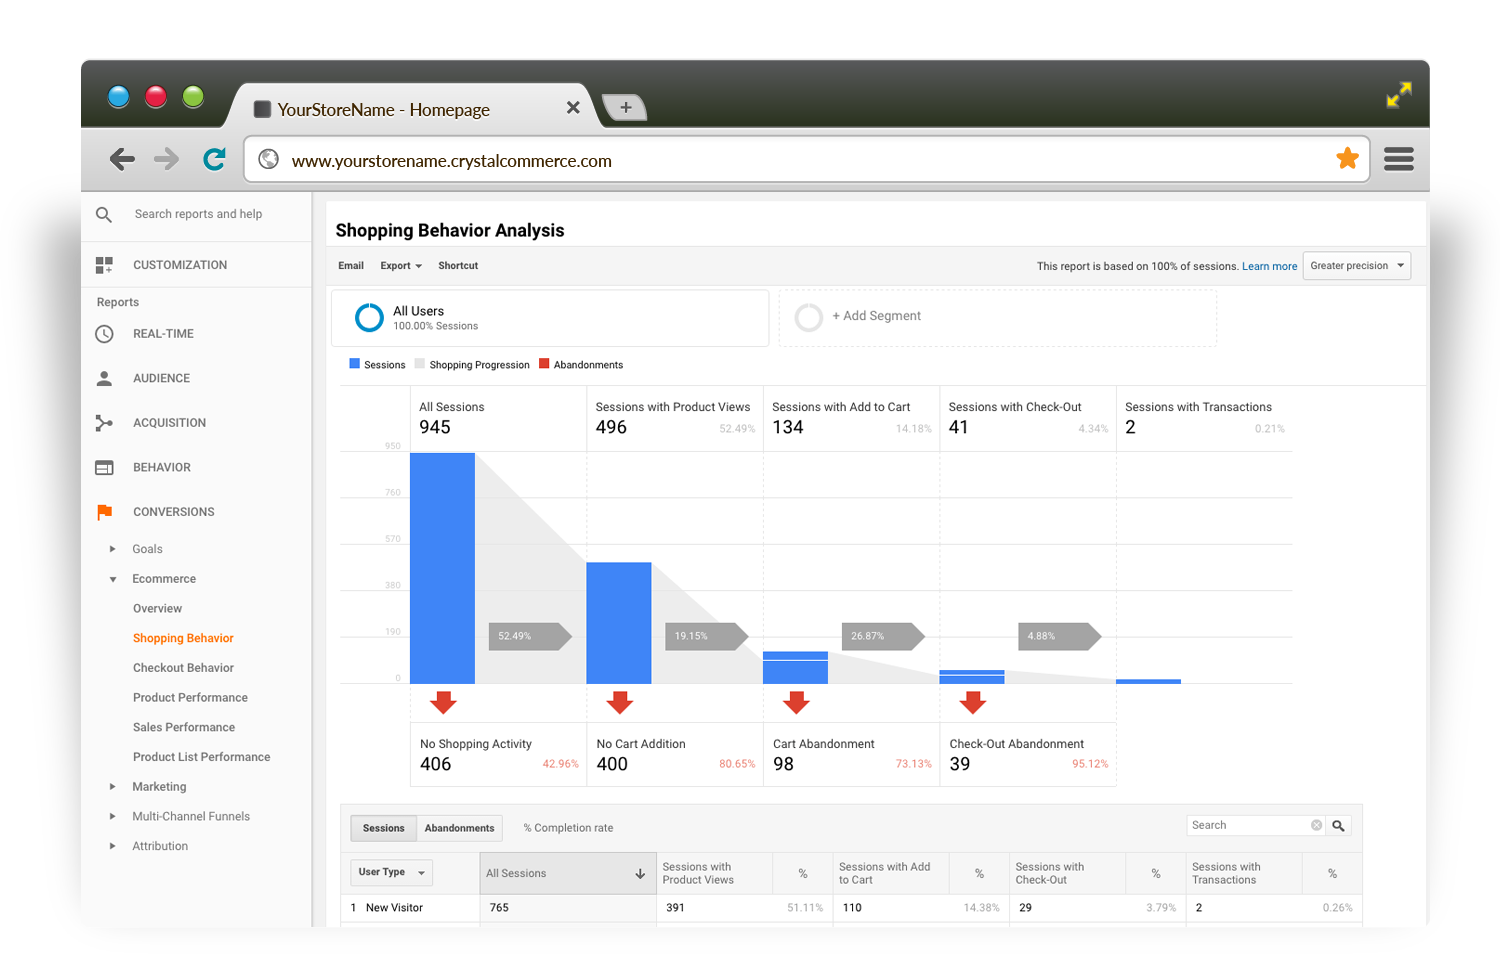Click the No Shopping Activity value 406
Image resolution: width=1500 pixels, height=961 pixels.
pos(435,764)
